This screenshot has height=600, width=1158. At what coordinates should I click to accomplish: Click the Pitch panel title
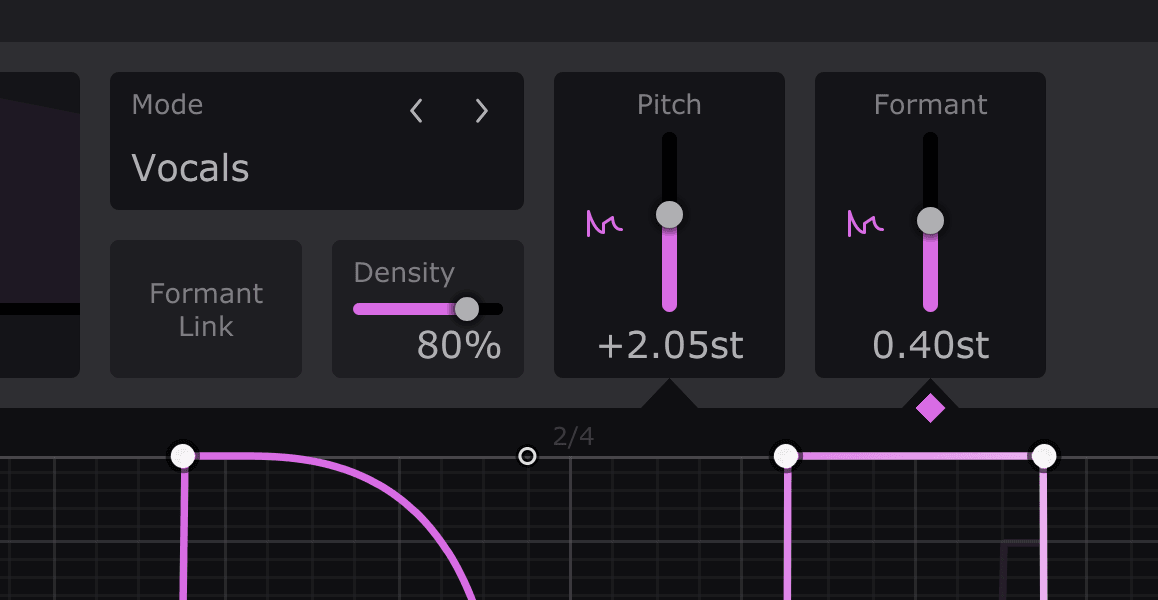pyautogui.click(x=669, y=105)
